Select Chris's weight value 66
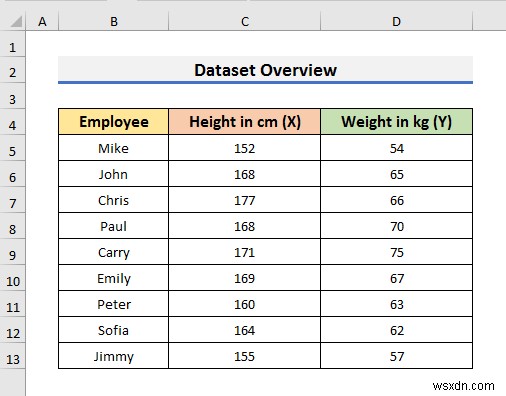Image resolution: width=506 pixels, height=396 pixels. pyautogui.click(x=396, y=200)
